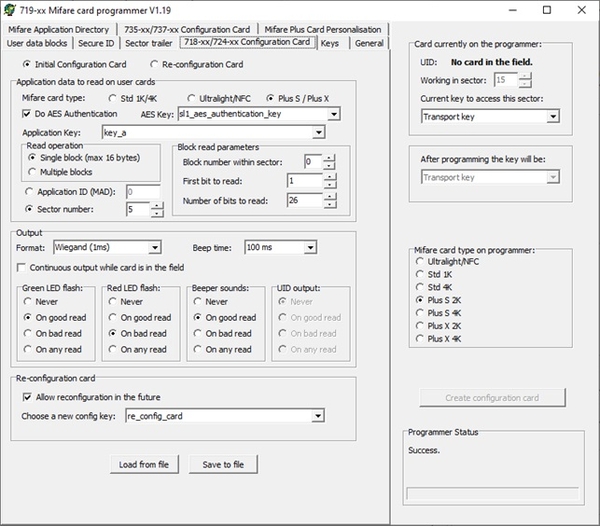600x526 pixels.
Task: Choose Ultralight/NFC card type radio
Action: (x=219, y=99)
